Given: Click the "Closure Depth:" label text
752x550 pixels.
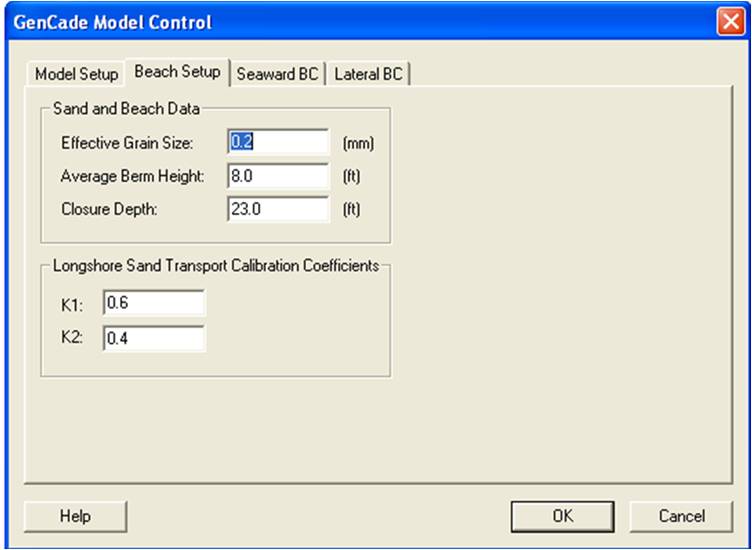Looking at the screenshot, I should point(109,210).
